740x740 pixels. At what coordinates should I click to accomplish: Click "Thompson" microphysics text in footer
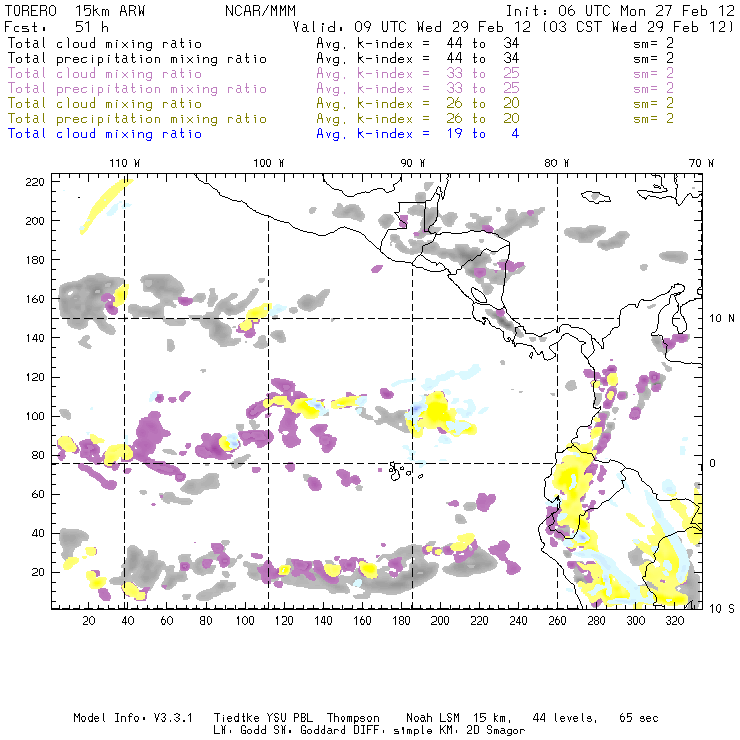click(353, 718)
